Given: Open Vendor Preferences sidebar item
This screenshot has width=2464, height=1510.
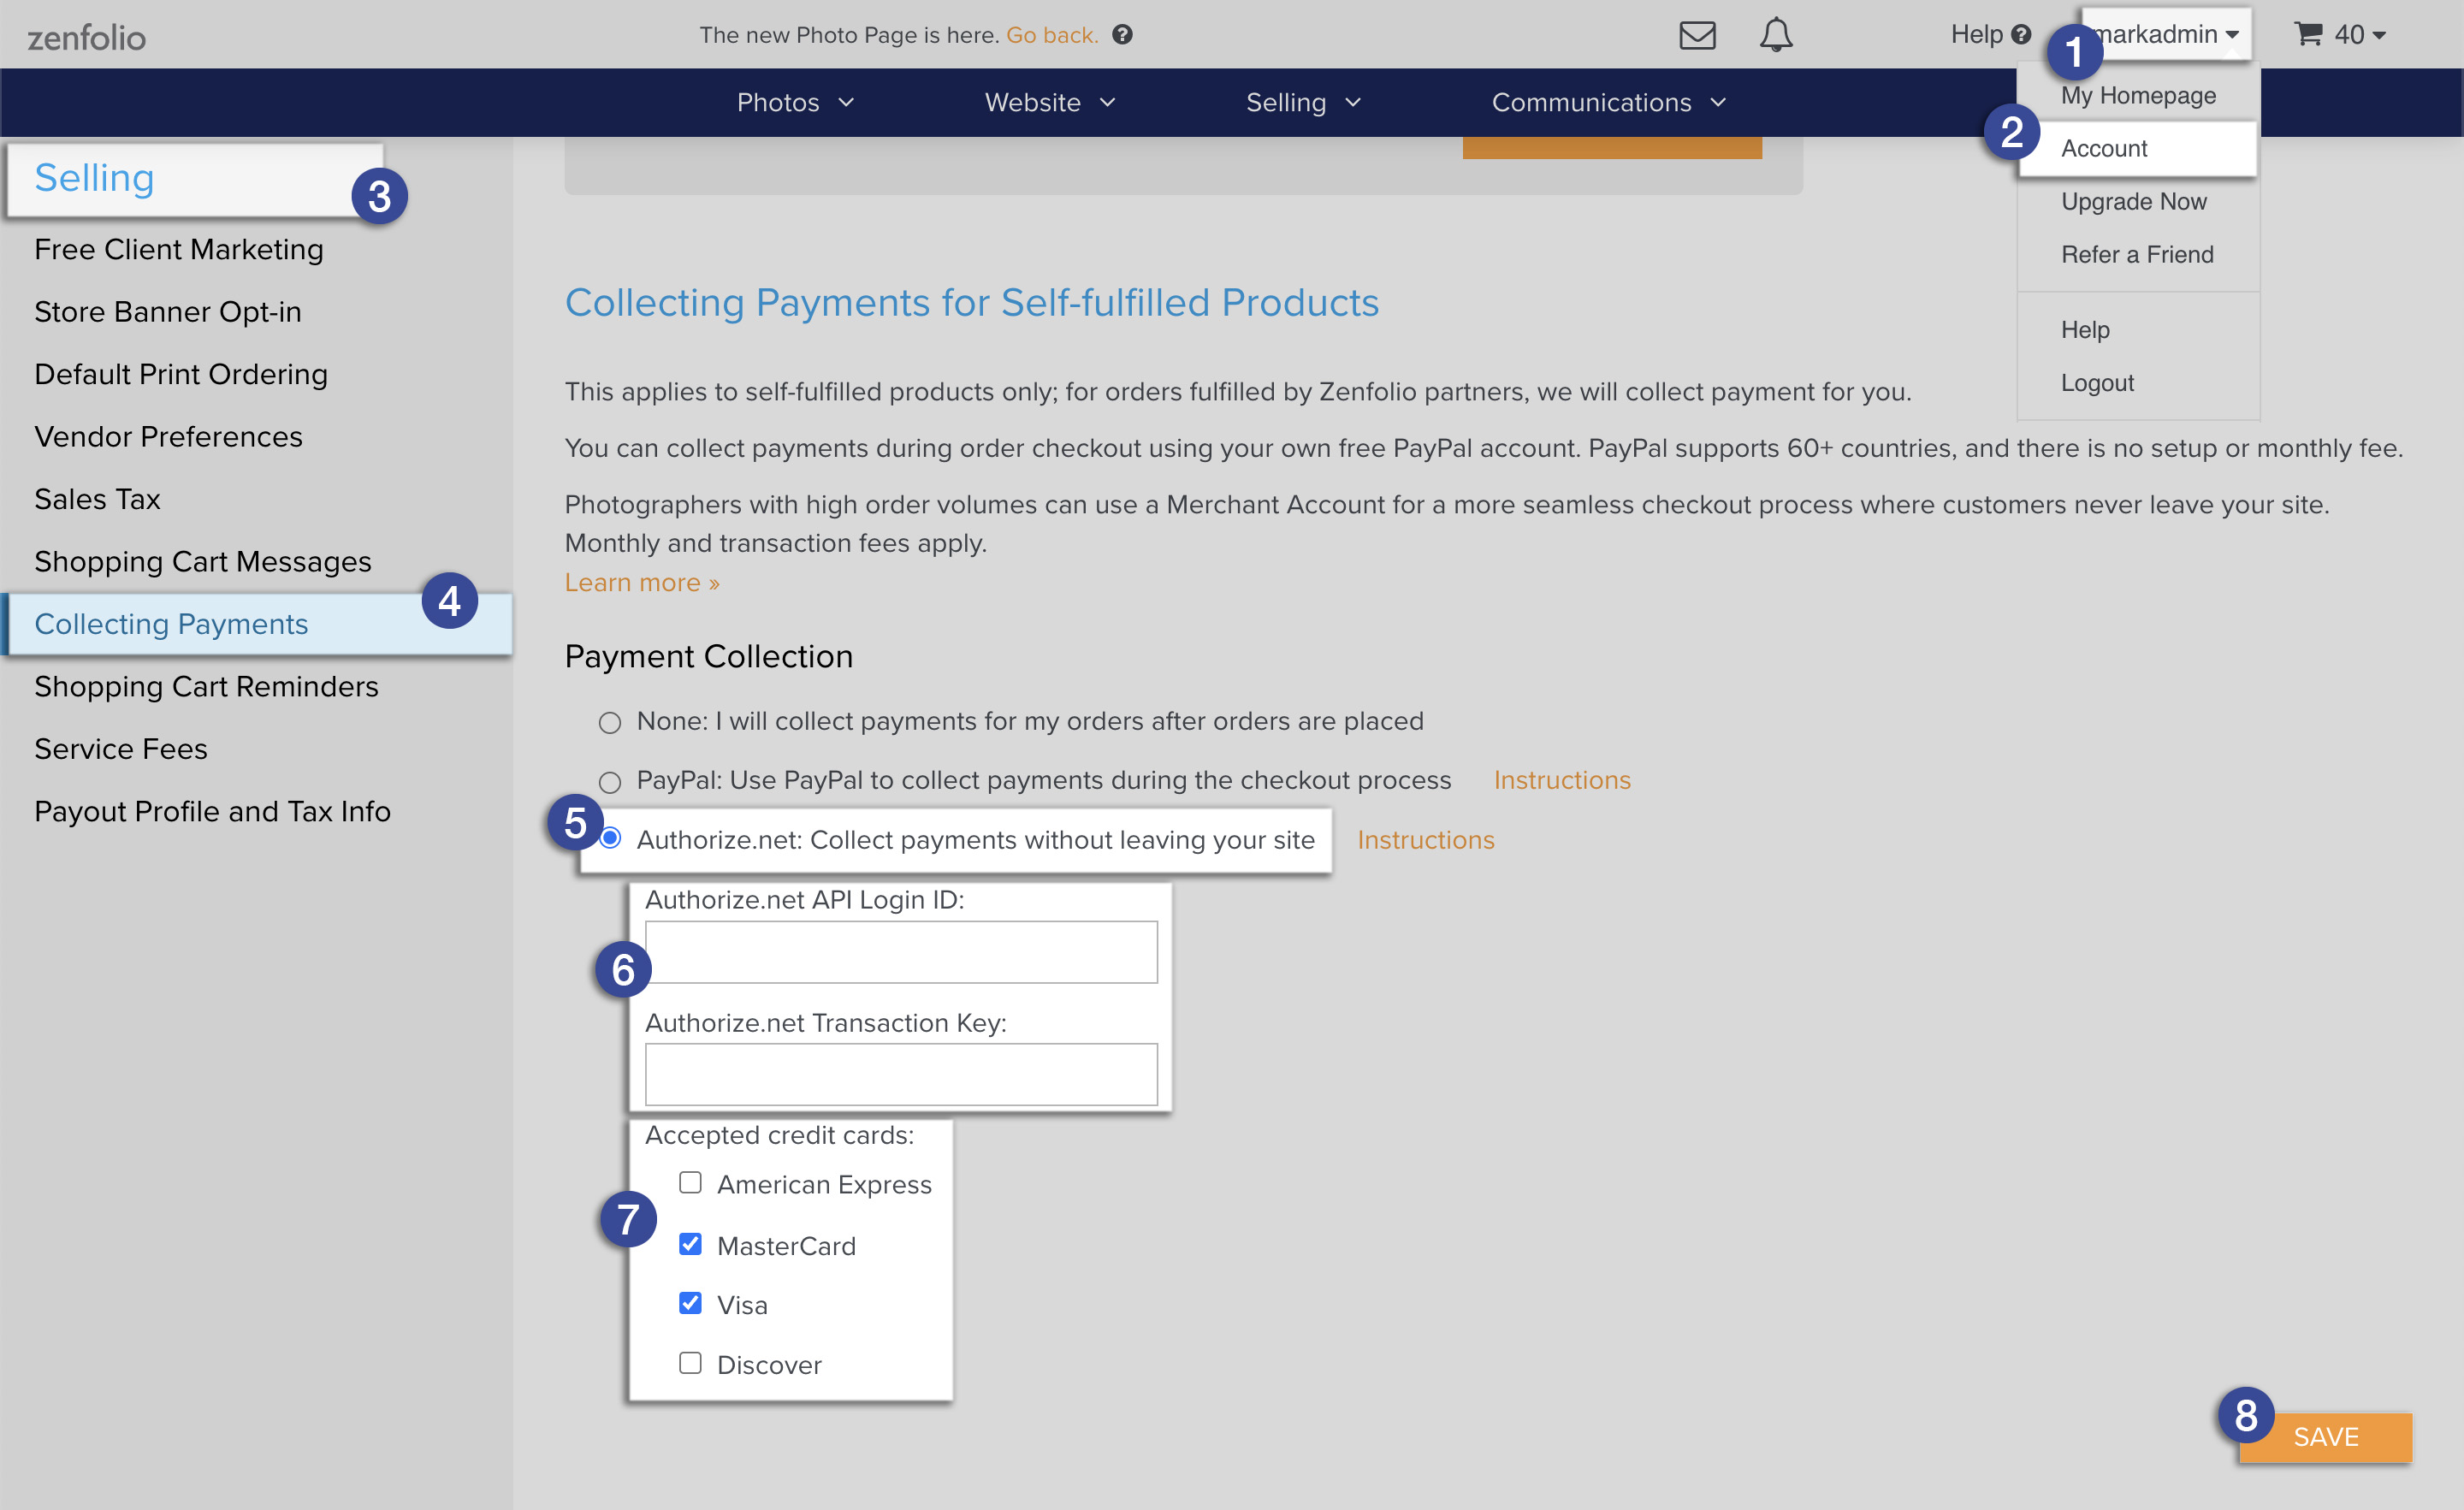Looking at the screenshot, I should [168, 436].
